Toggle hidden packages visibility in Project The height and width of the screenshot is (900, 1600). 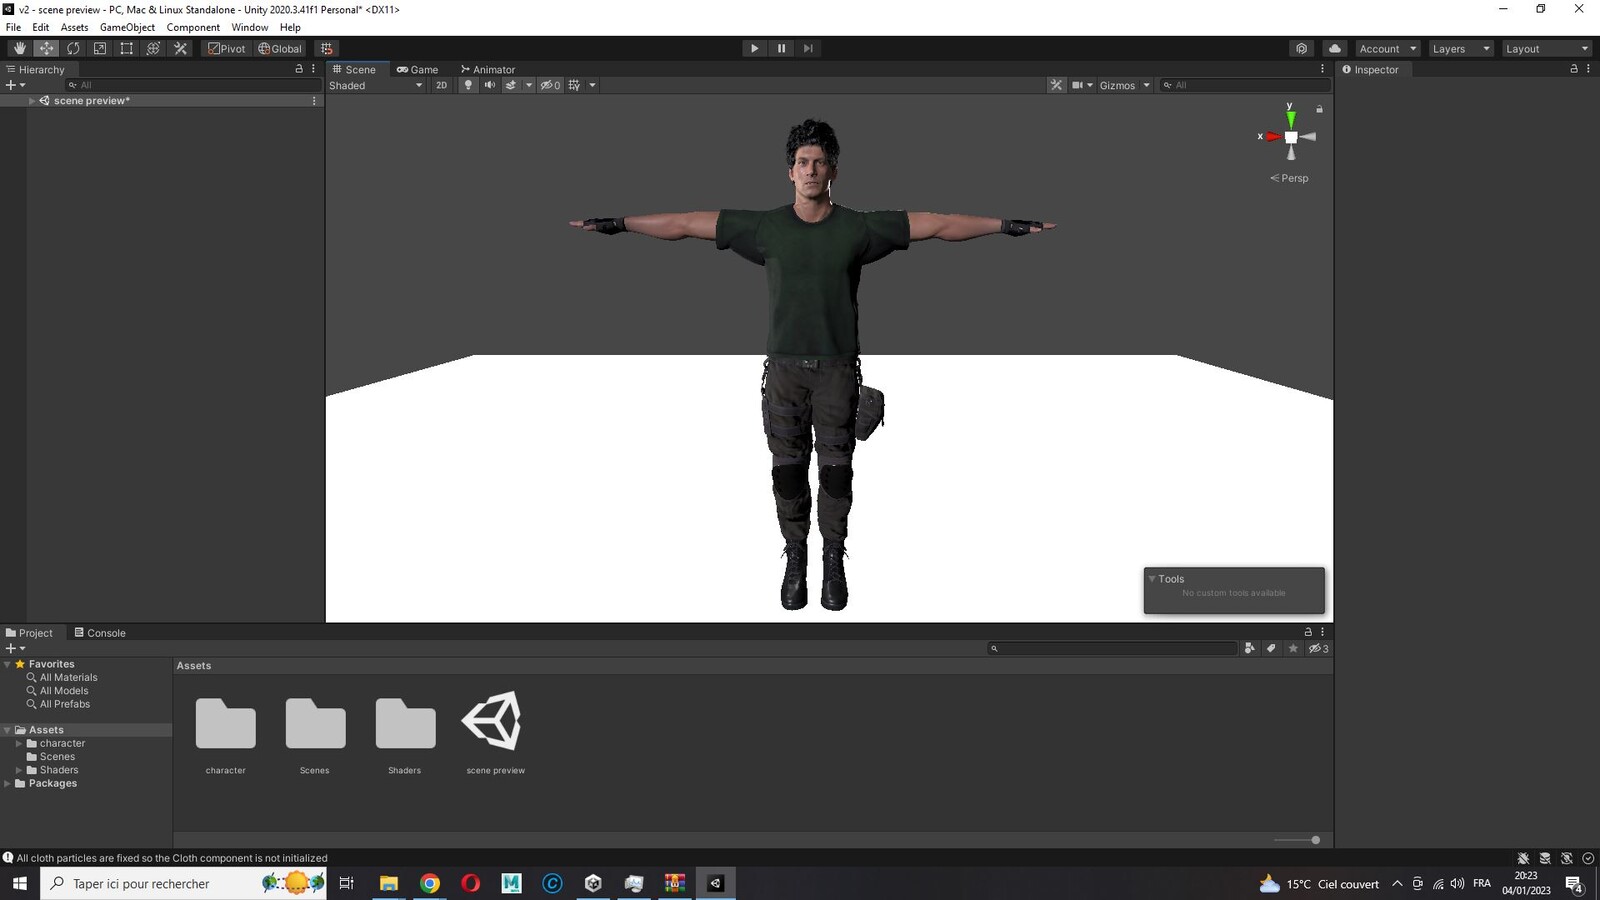point(1319,648)
